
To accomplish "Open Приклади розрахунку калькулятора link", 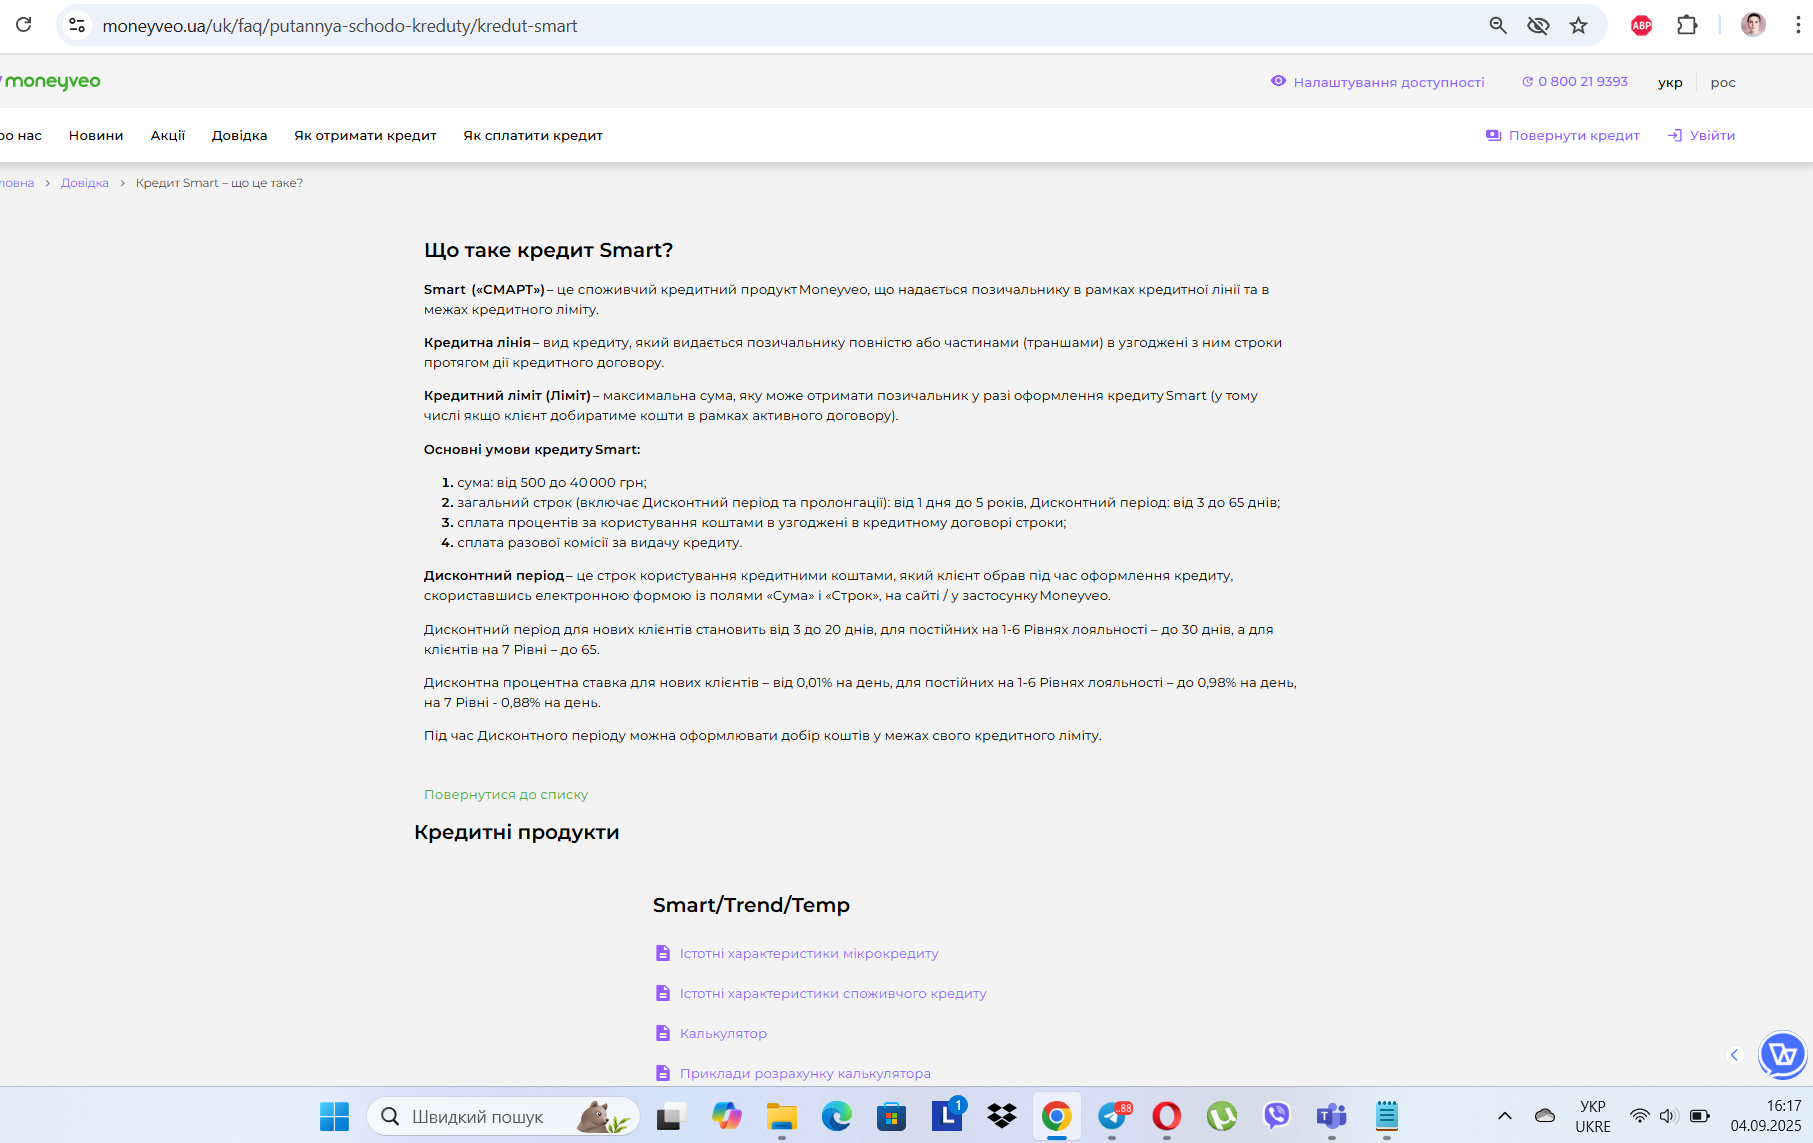I will pyautogui.click(x=805, y=1073).
